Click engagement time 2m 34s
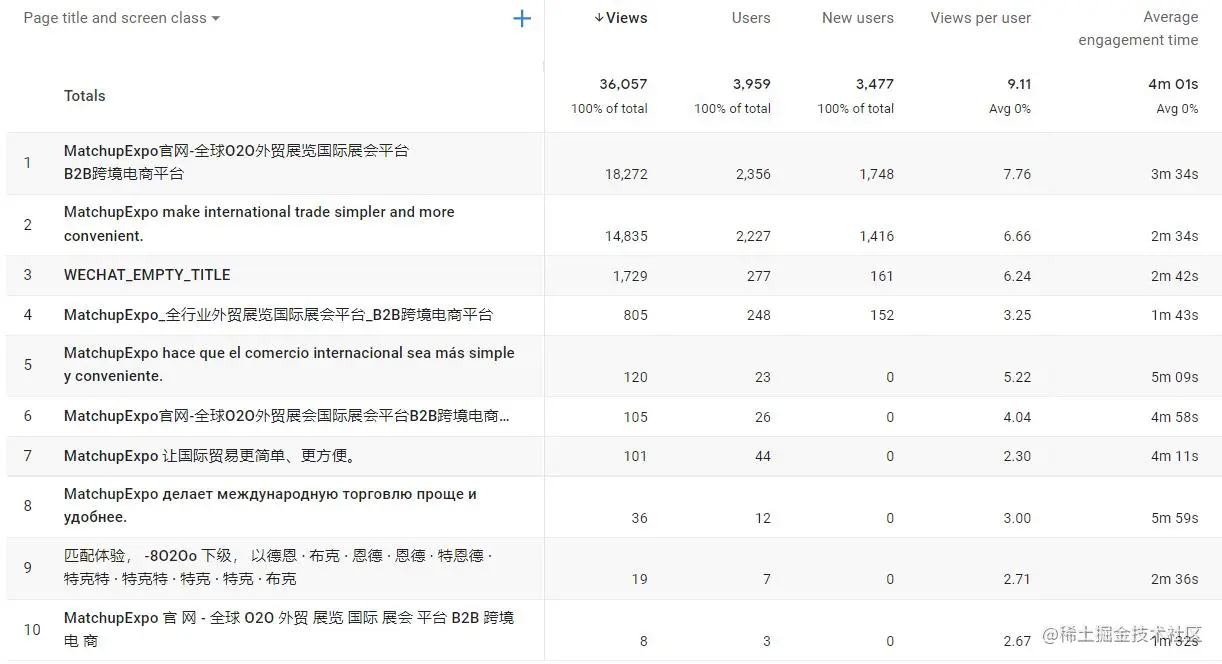This screenshot has width=1222, height=664. (1174, 236)
